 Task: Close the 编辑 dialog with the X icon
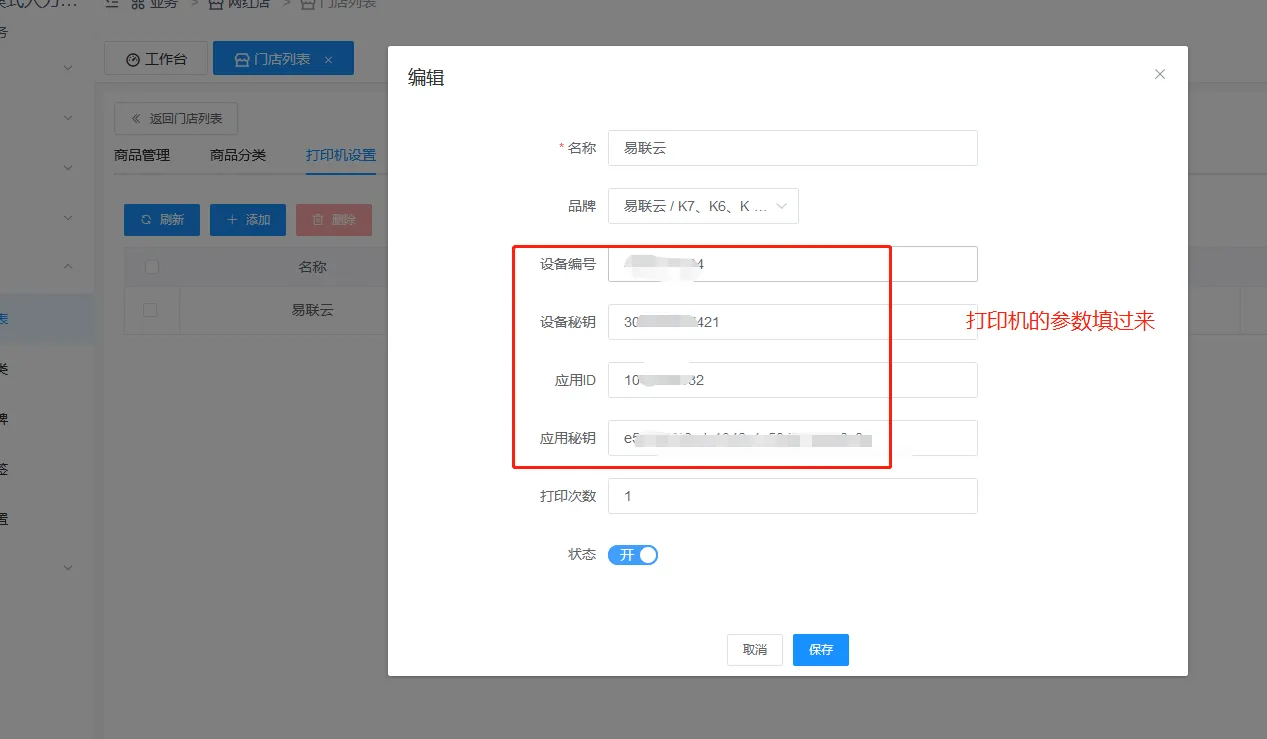tap(1160, 74)
